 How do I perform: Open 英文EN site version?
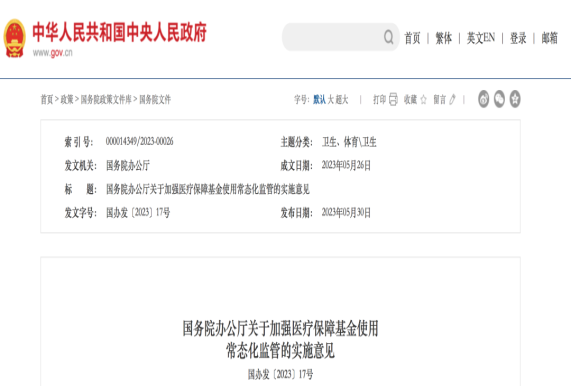(x=481, y=38)
